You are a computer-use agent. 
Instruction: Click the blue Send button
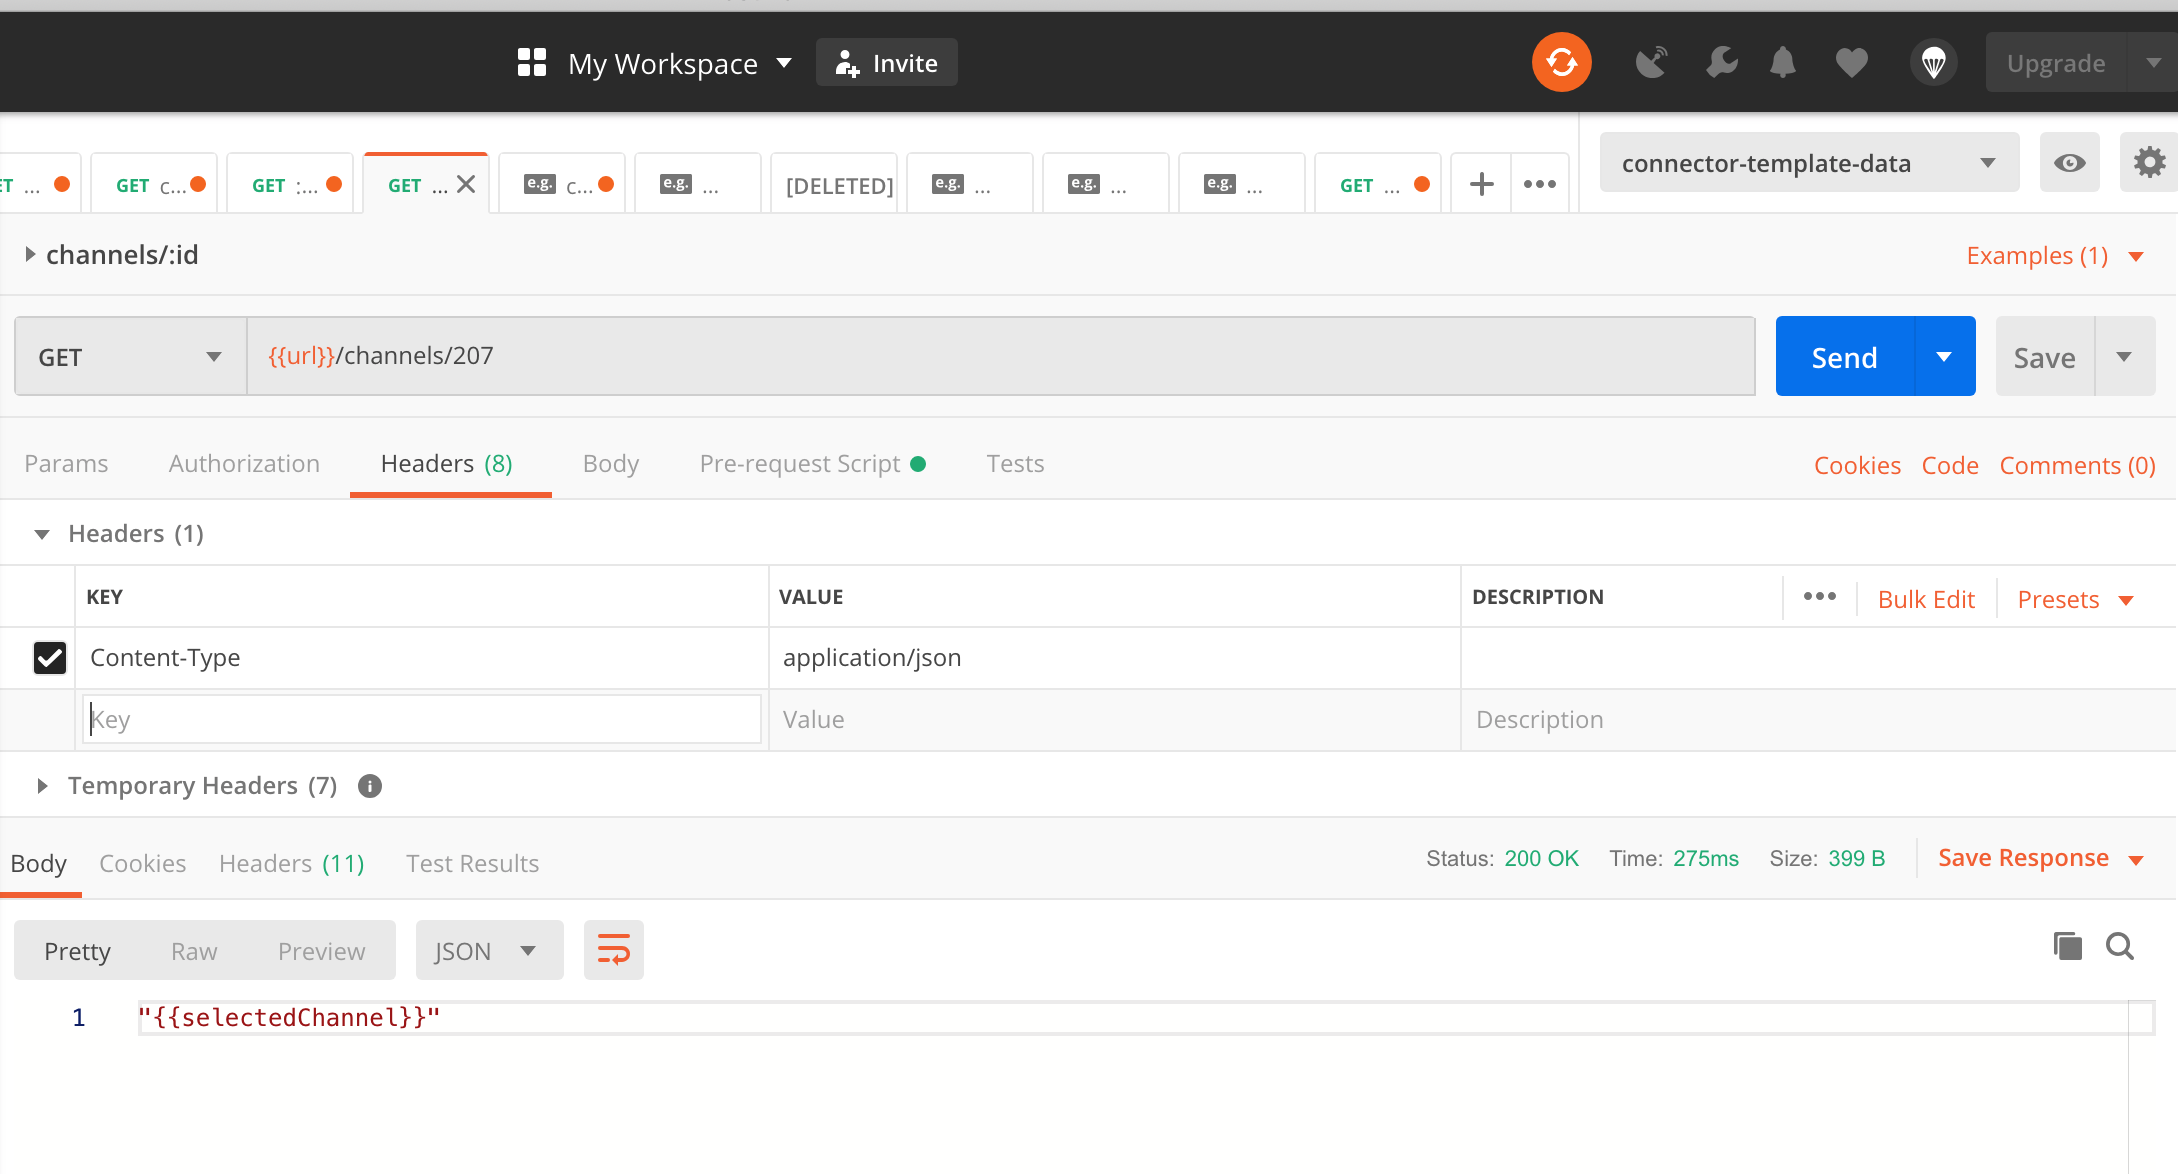pos(1844,357)
